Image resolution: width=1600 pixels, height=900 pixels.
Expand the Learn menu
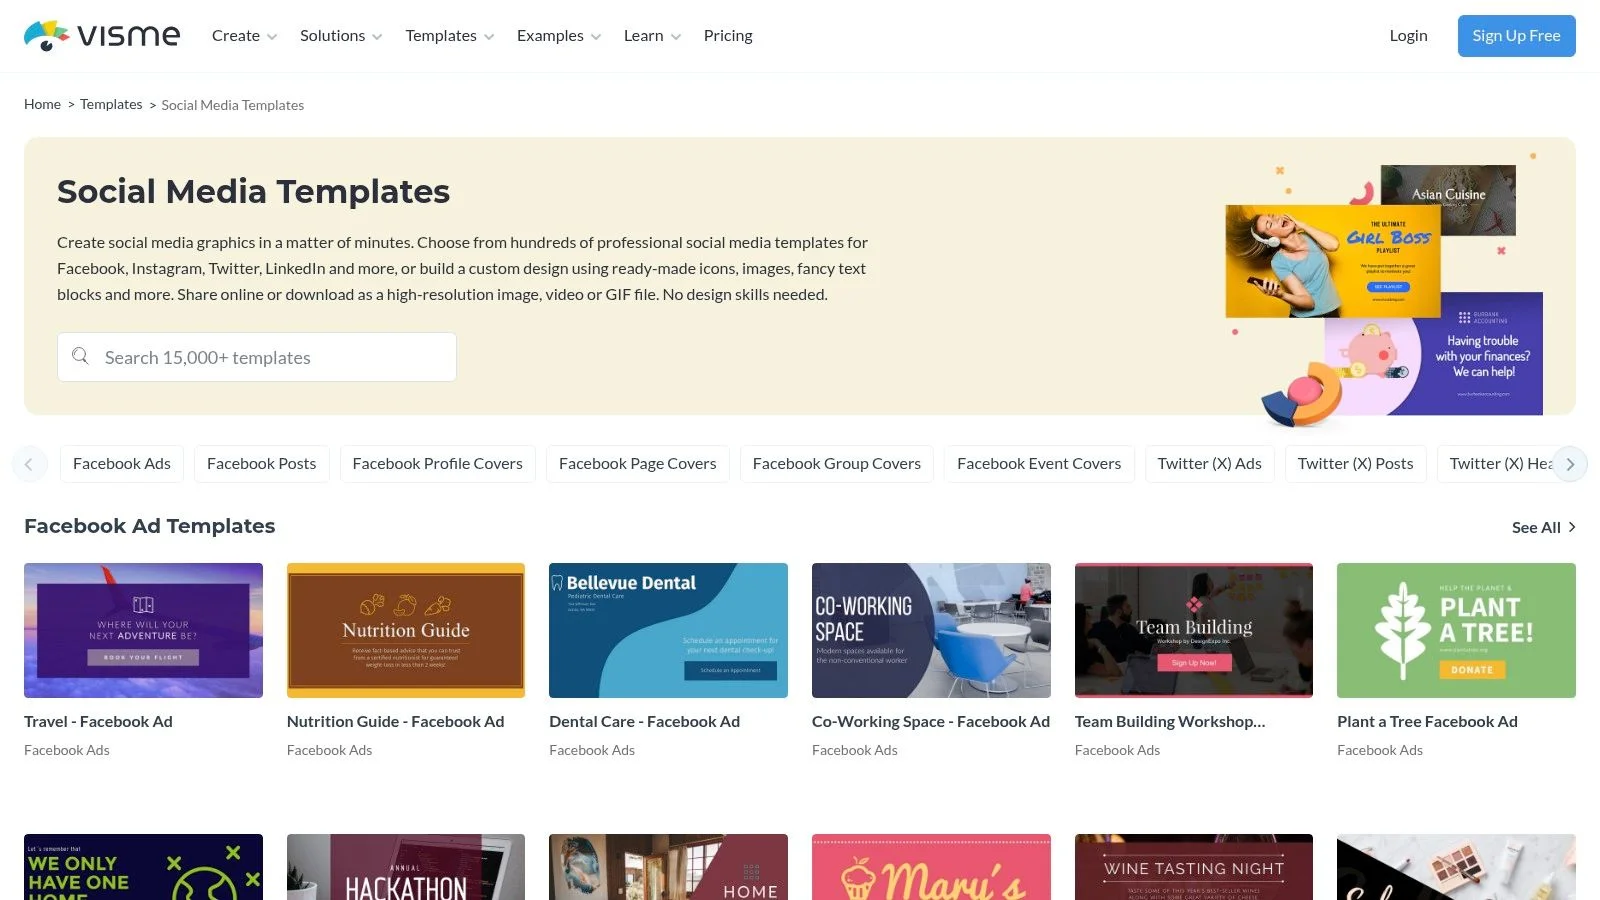point(652,36)
